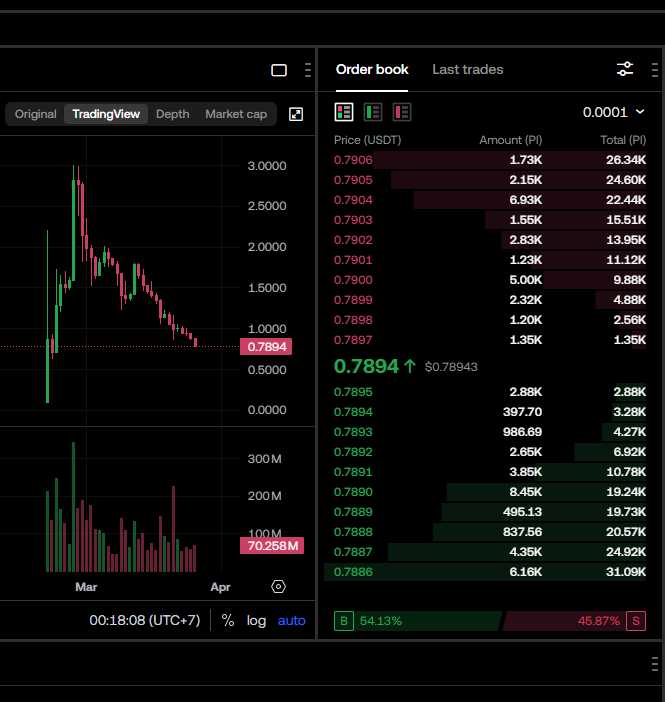665x702 pixels.
Task: Switch to Last trades tab
Action: 468,69
